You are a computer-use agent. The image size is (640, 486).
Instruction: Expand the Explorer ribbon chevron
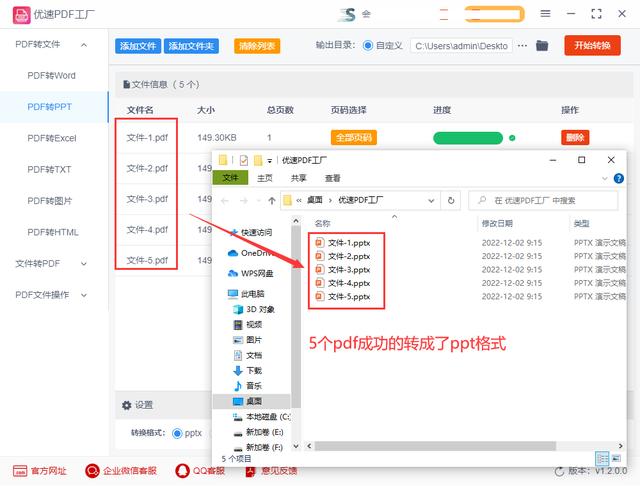pos(604,178)
